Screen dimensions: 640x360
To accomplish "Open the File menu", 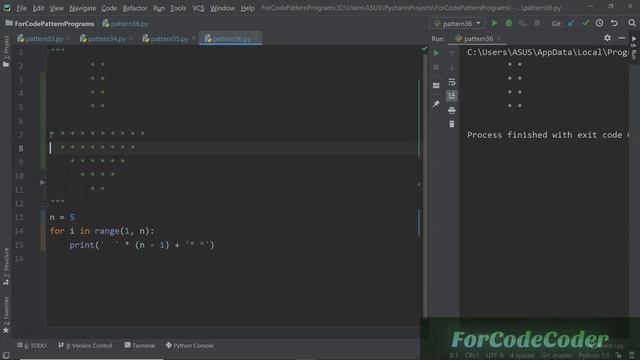I will click(21, 8).
